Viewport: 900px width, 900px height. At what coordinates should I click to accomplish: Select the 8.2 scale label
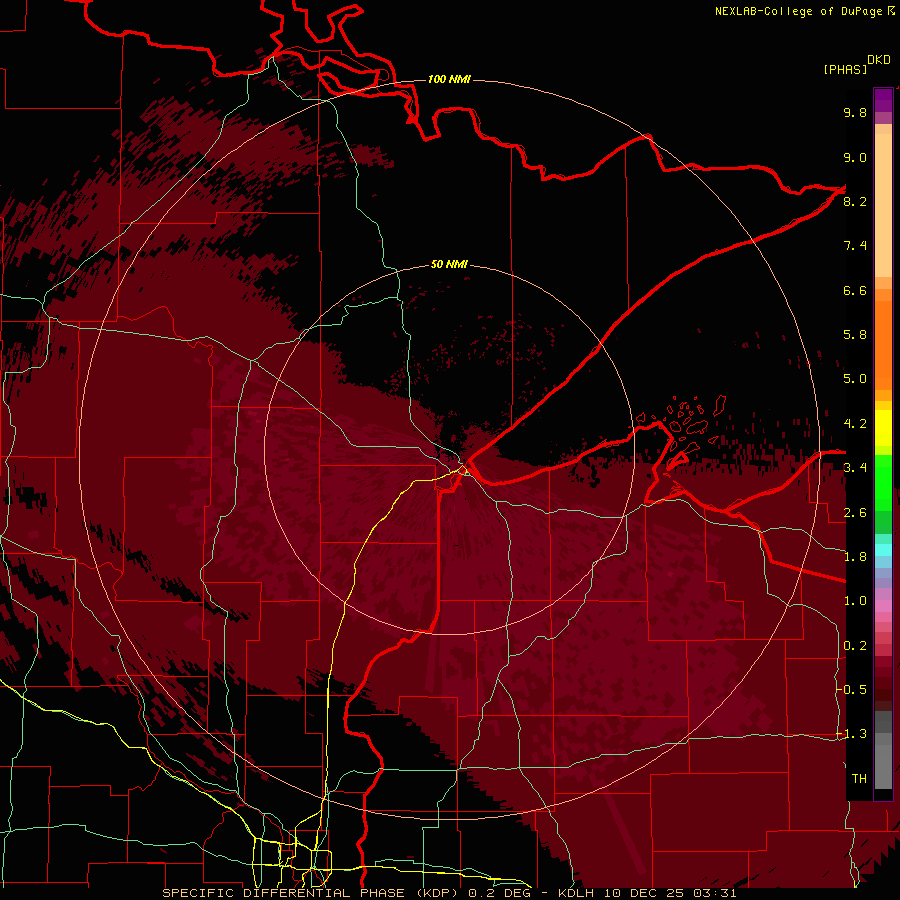(x=855, y=201)
